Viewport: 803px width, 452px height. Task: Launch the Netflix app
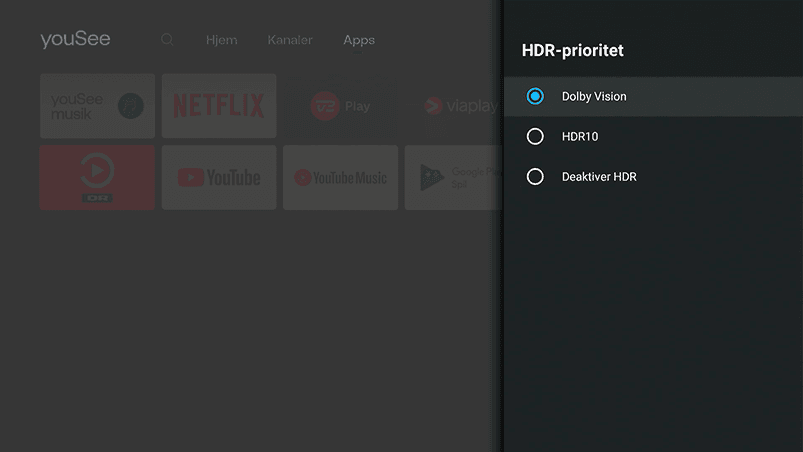pos(219,106)
